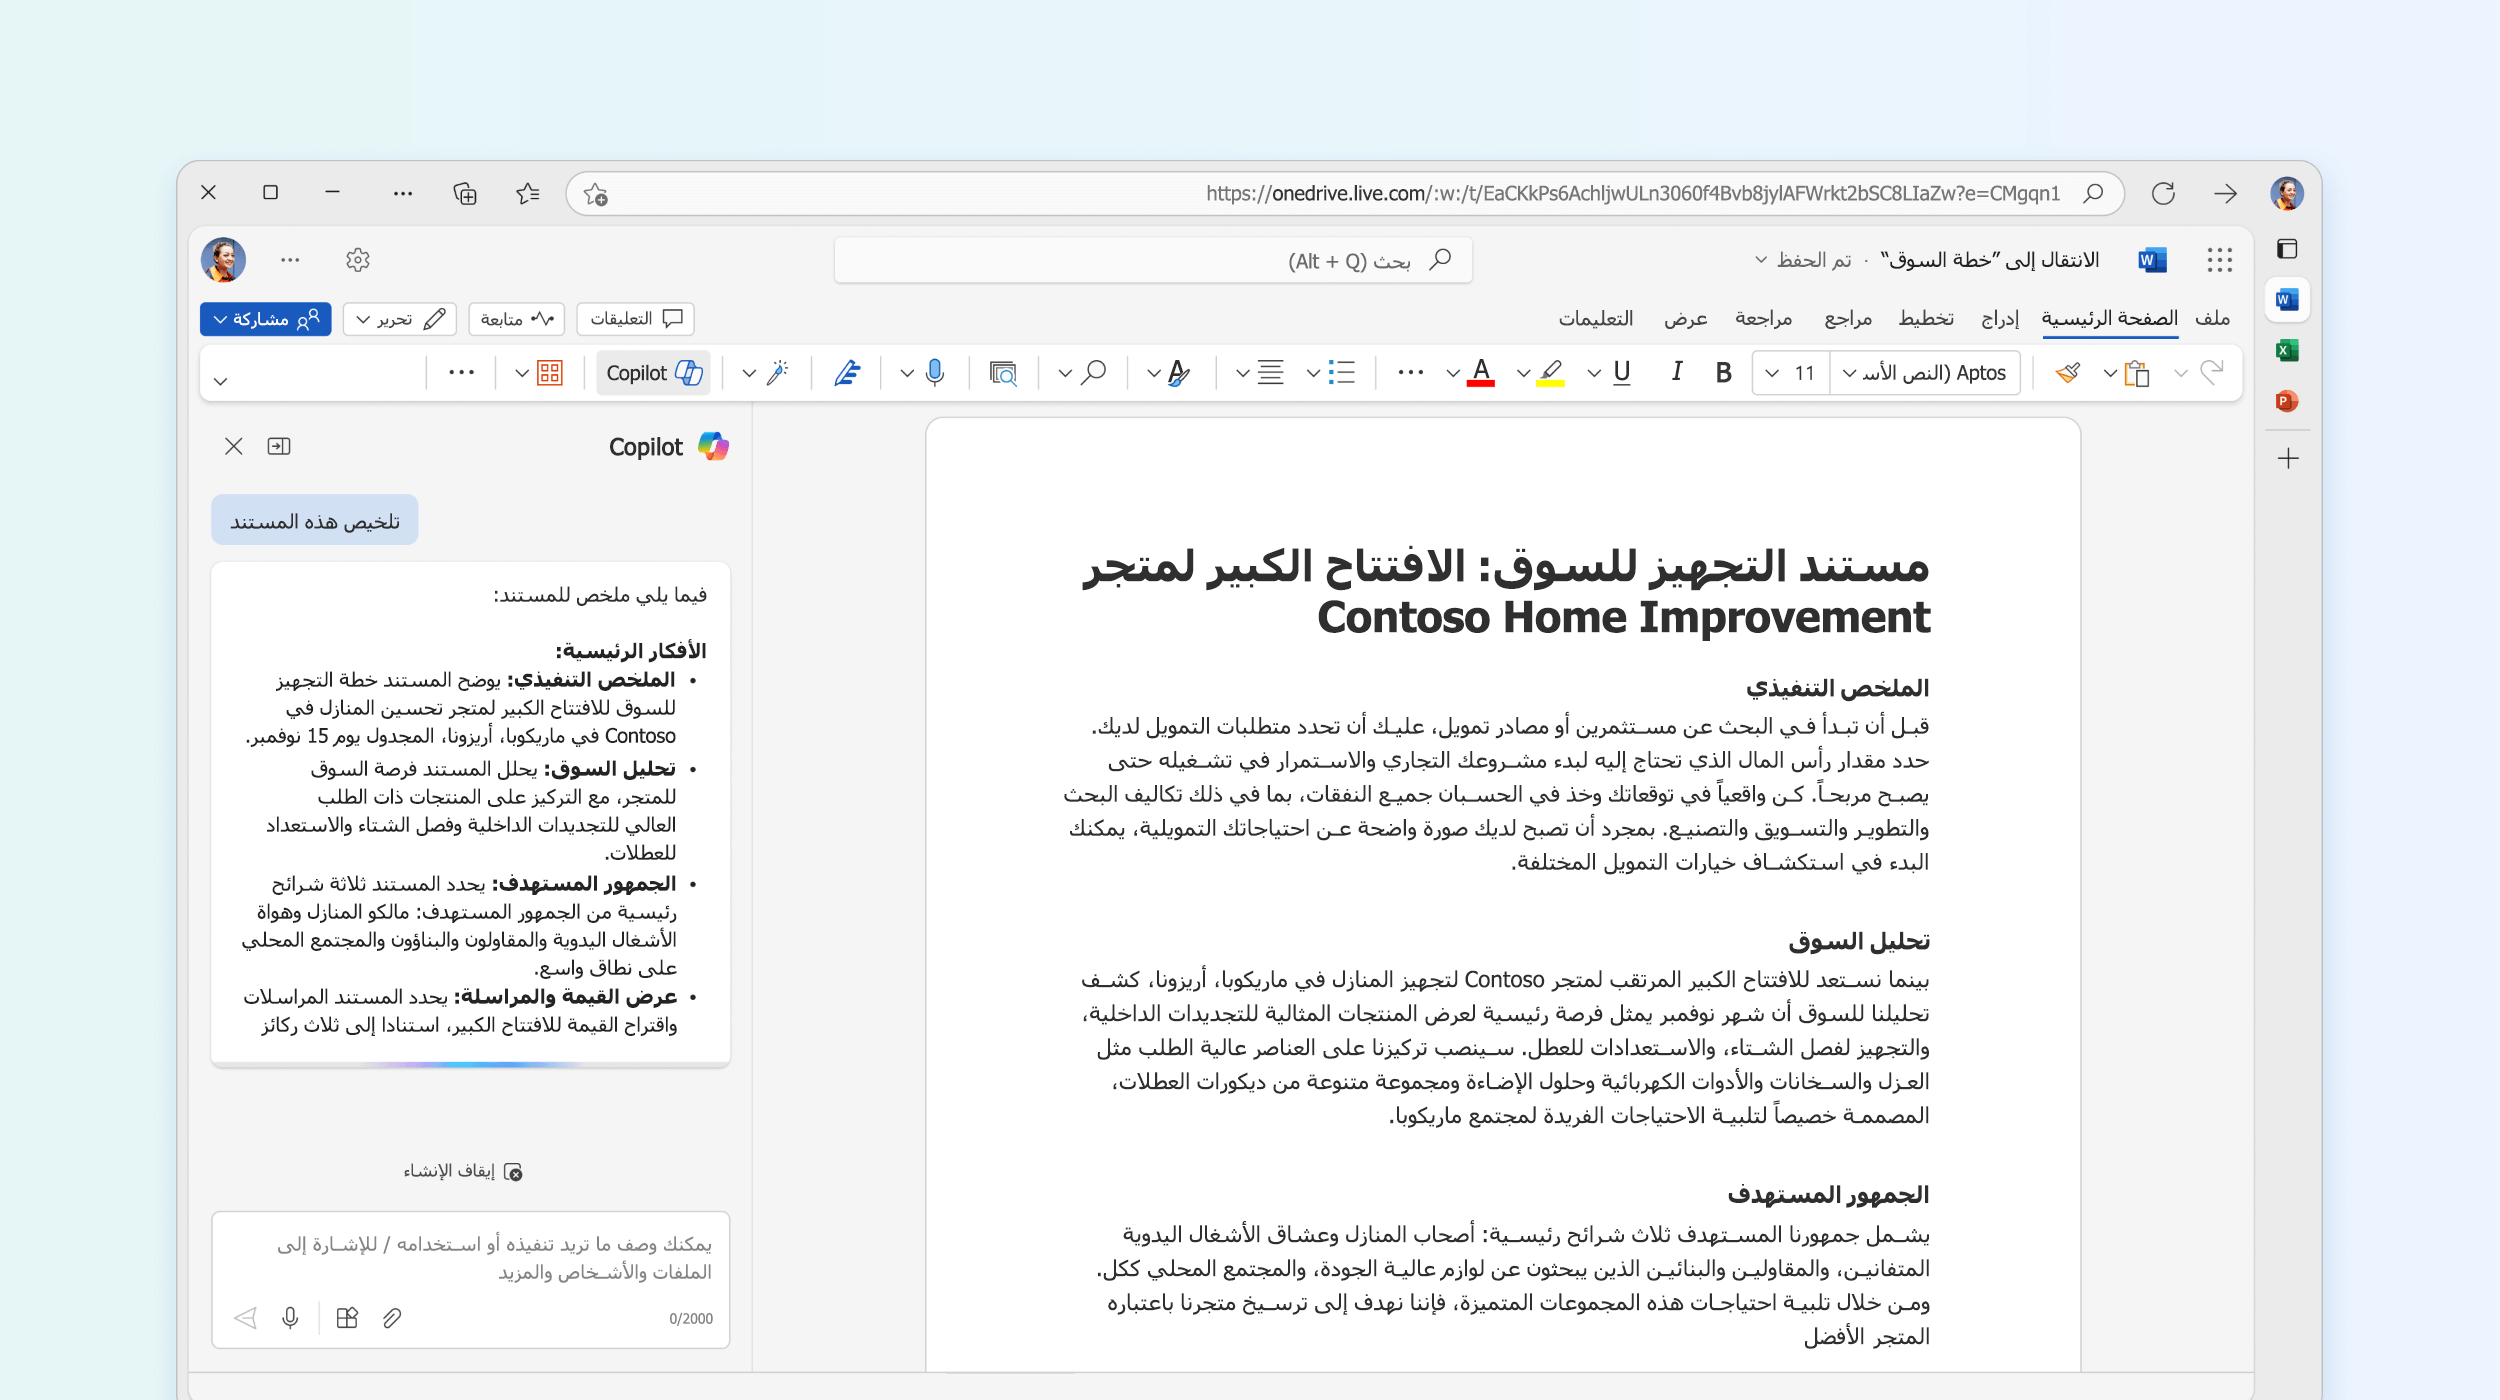Open the ribbon overflow ellipsis near Add-ins
This screenshot has height=1400, width=2500.
461,373
